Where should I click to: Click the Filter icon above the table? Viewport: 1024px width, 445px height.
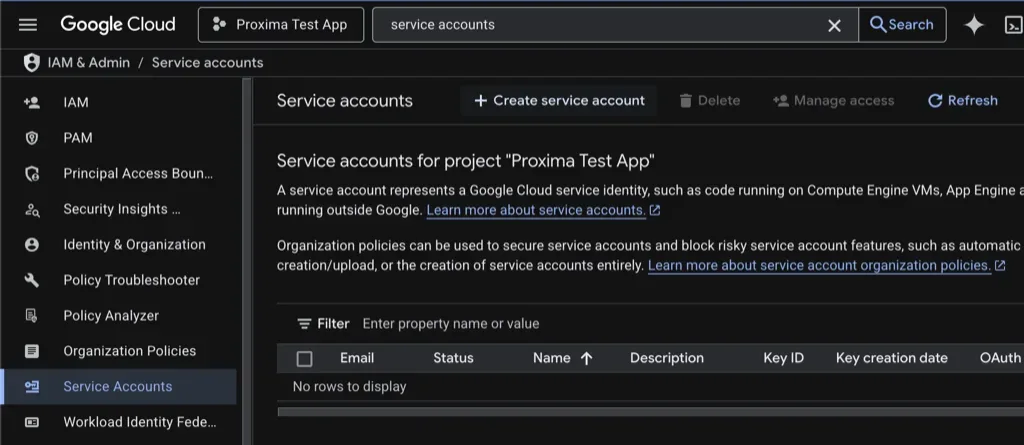point(304,323)
